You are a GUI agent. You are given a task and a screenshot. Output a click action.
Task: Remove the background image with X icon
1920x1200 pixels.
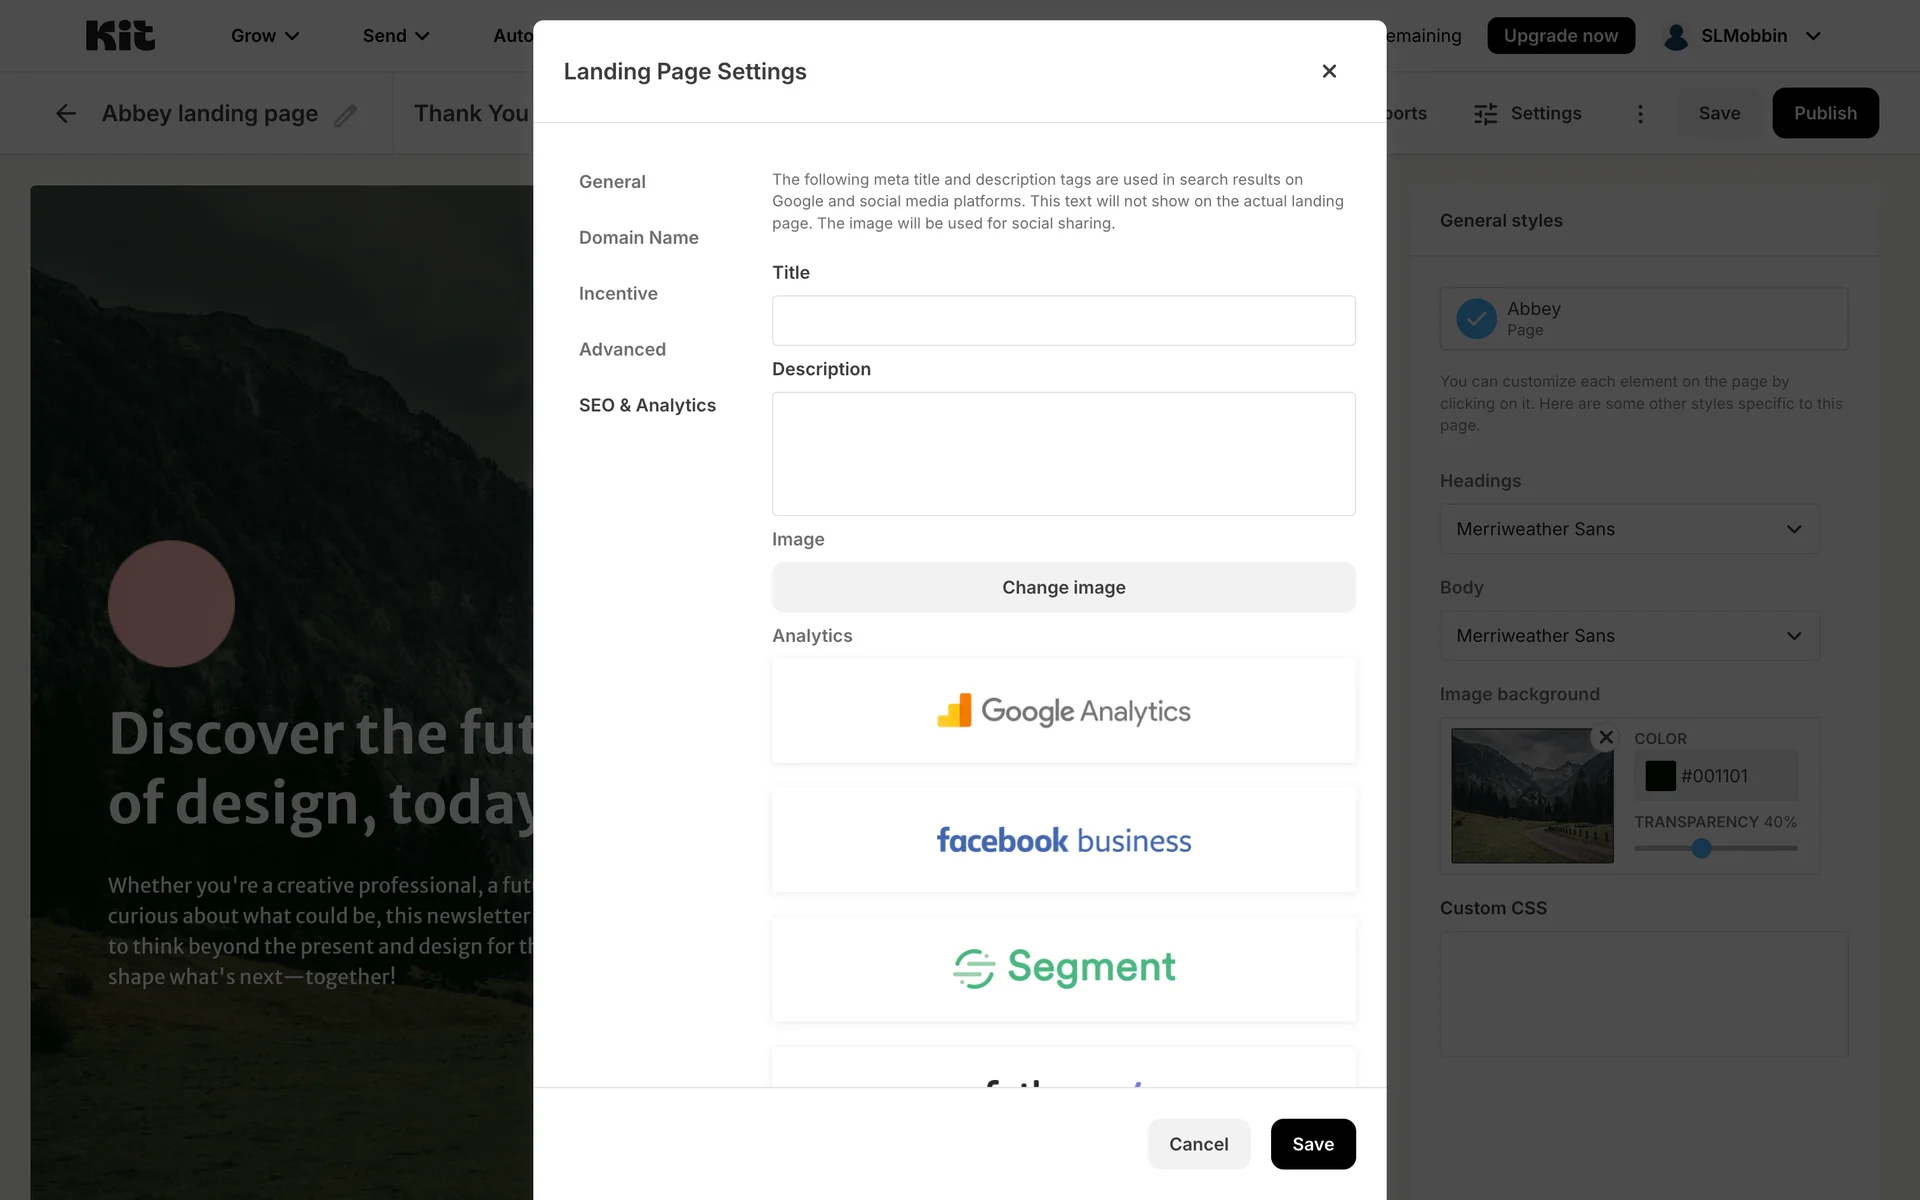[x=1606, y=737]
